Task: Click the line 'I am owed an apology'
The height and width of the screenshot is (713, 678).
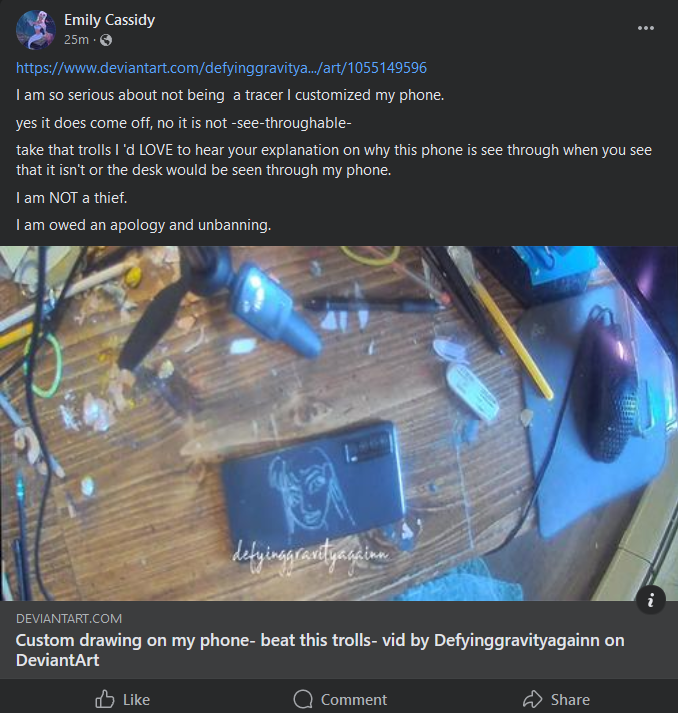Action: [x=144, y=225]
